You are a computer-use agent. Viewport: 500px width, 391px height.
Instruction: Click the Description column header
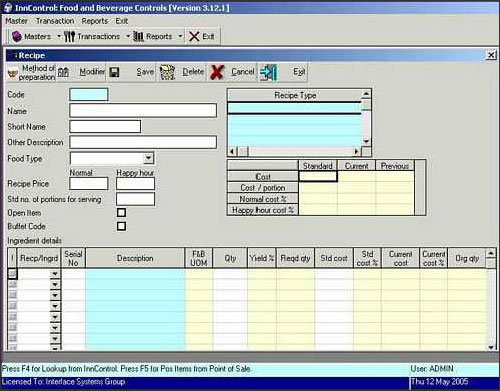(x=135, y=258)
